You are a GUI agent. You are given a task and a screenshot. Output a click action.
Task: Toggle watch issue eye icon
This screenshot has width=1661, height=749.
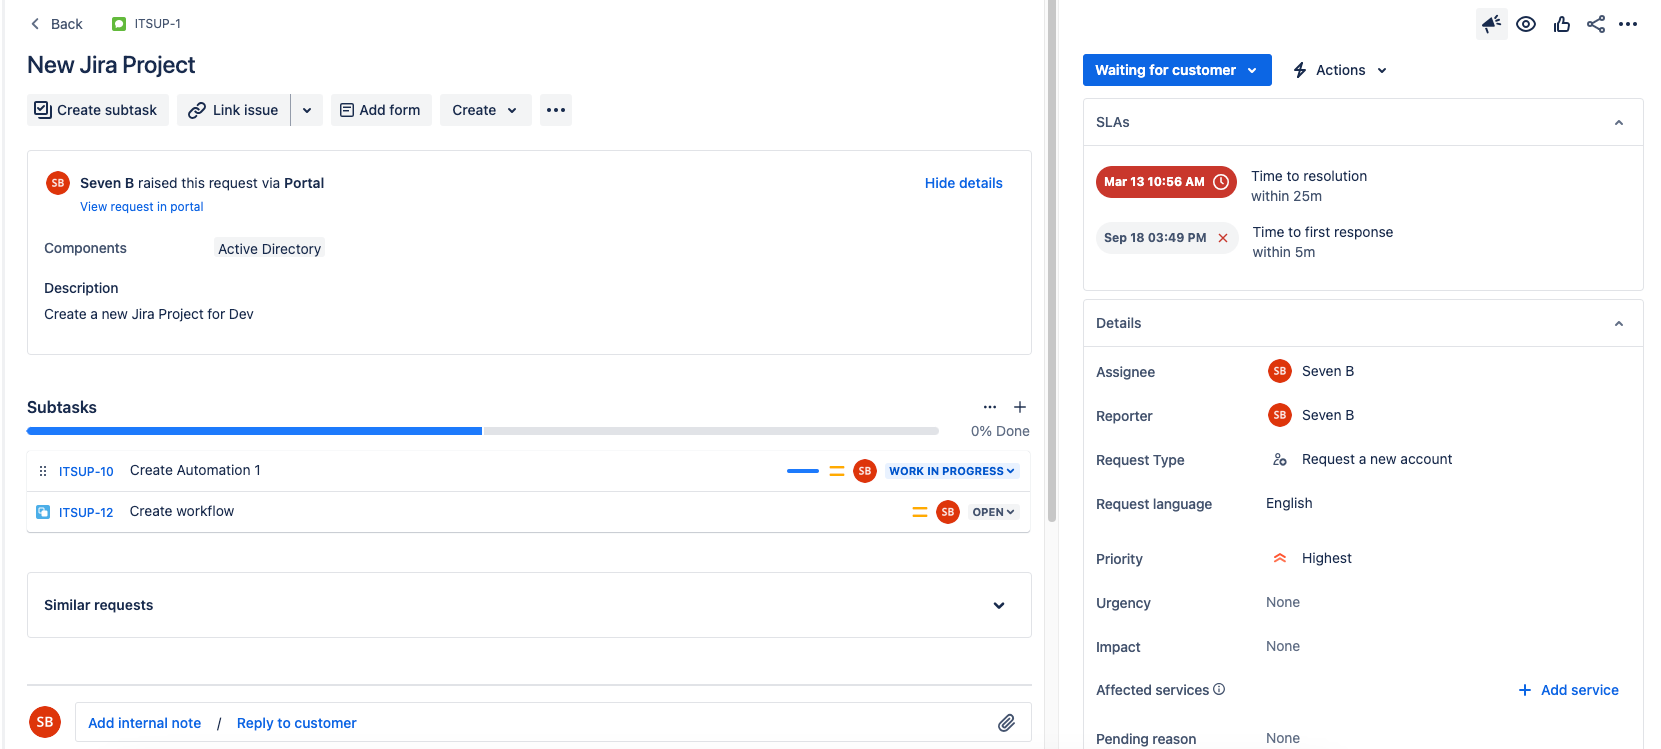(1525, 24)
